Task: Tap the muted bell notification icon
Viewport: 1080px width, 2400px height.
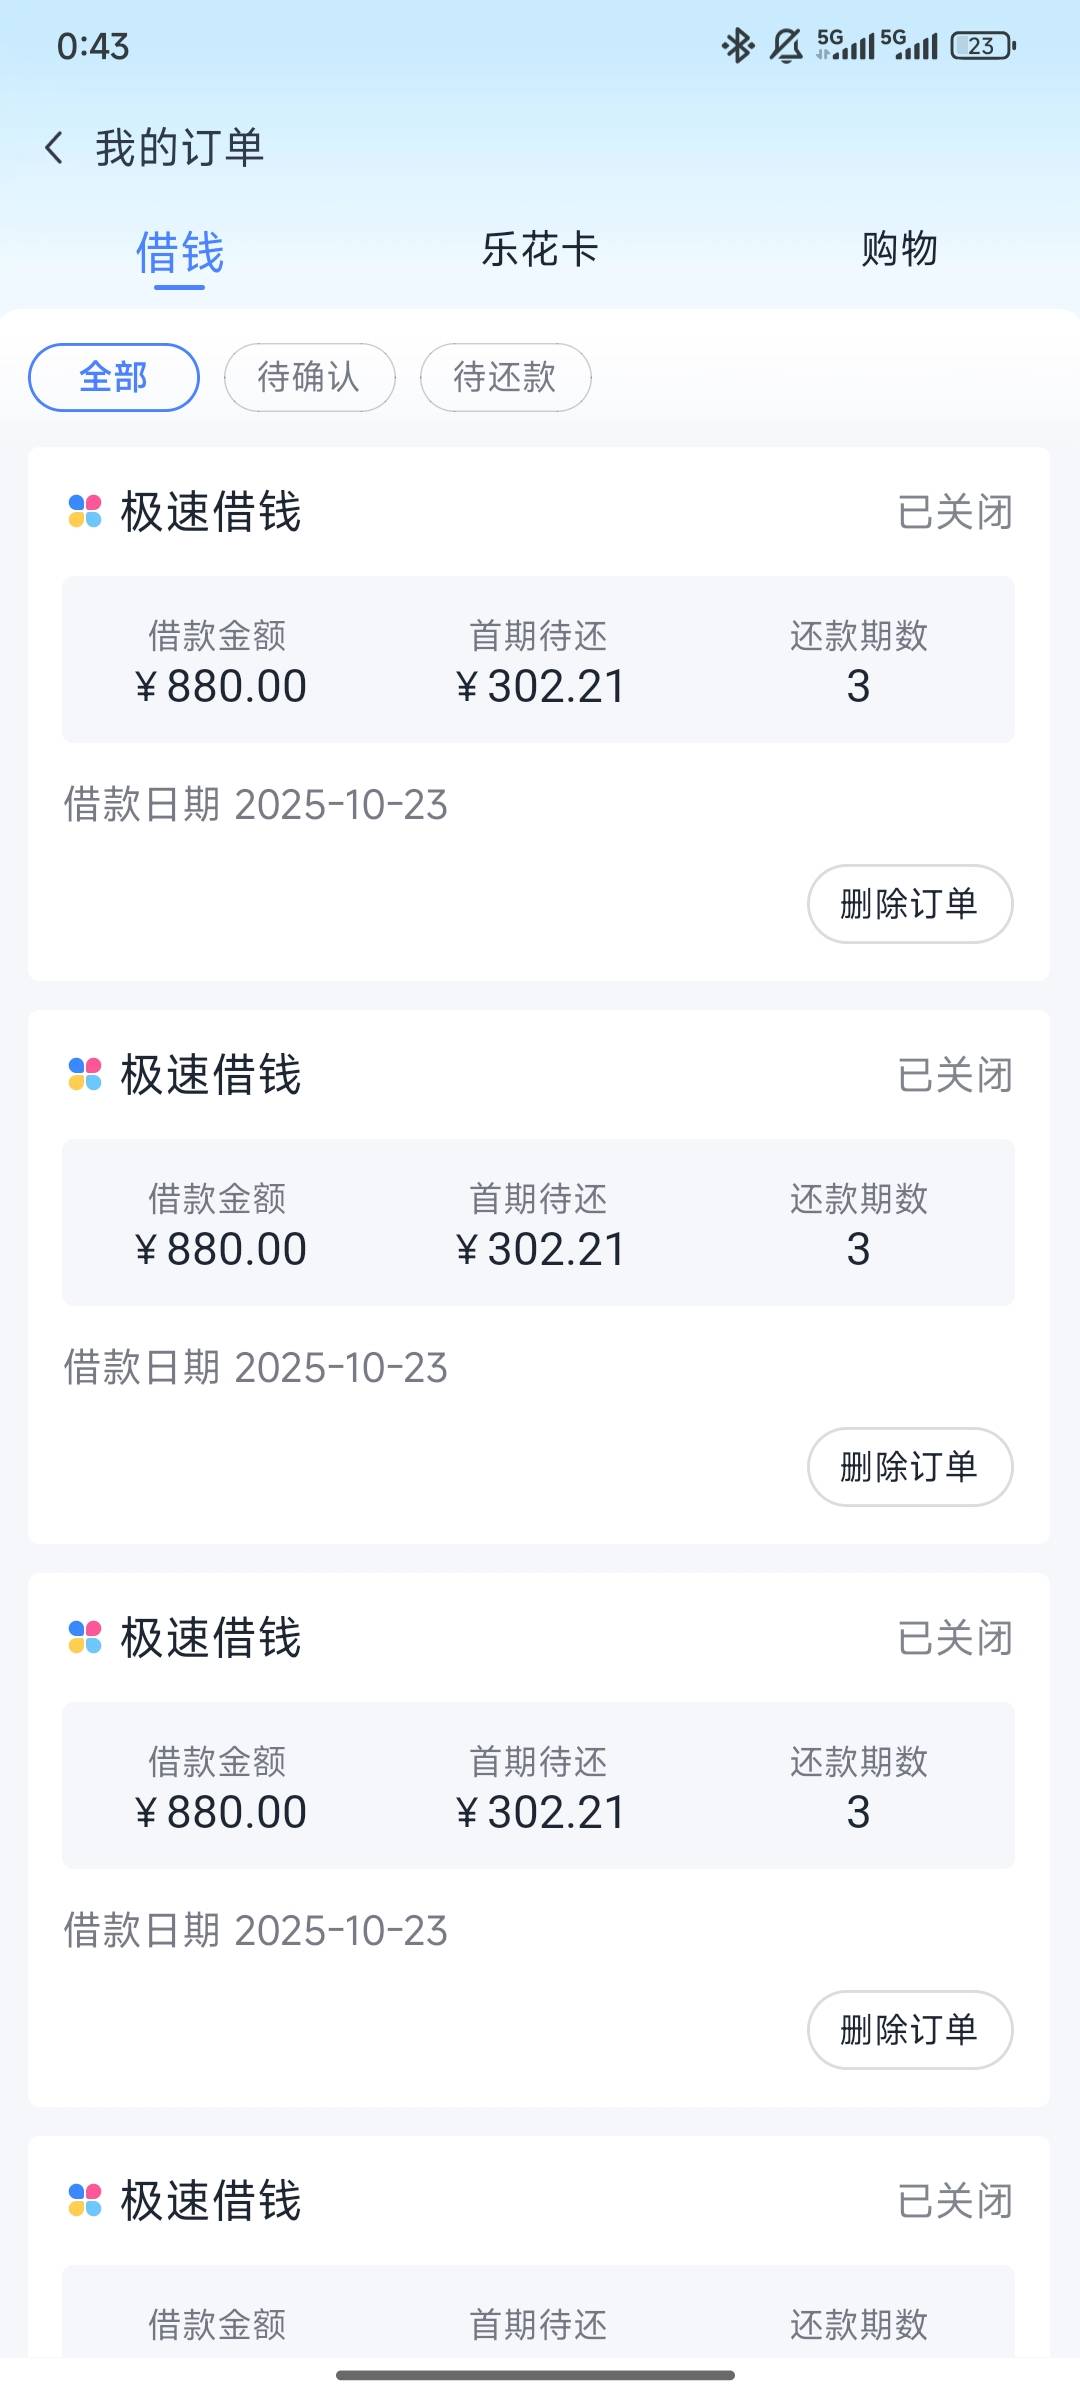Action: (x=786, y=46)
